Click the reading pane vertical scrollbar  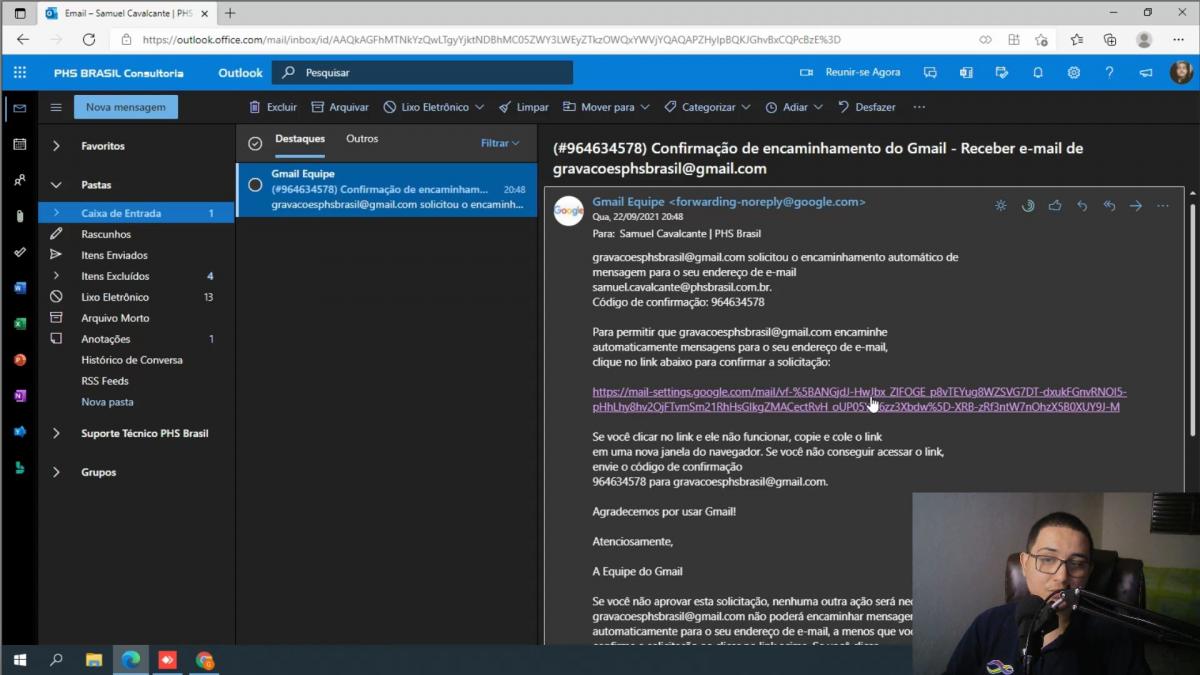coord(1191,320)
